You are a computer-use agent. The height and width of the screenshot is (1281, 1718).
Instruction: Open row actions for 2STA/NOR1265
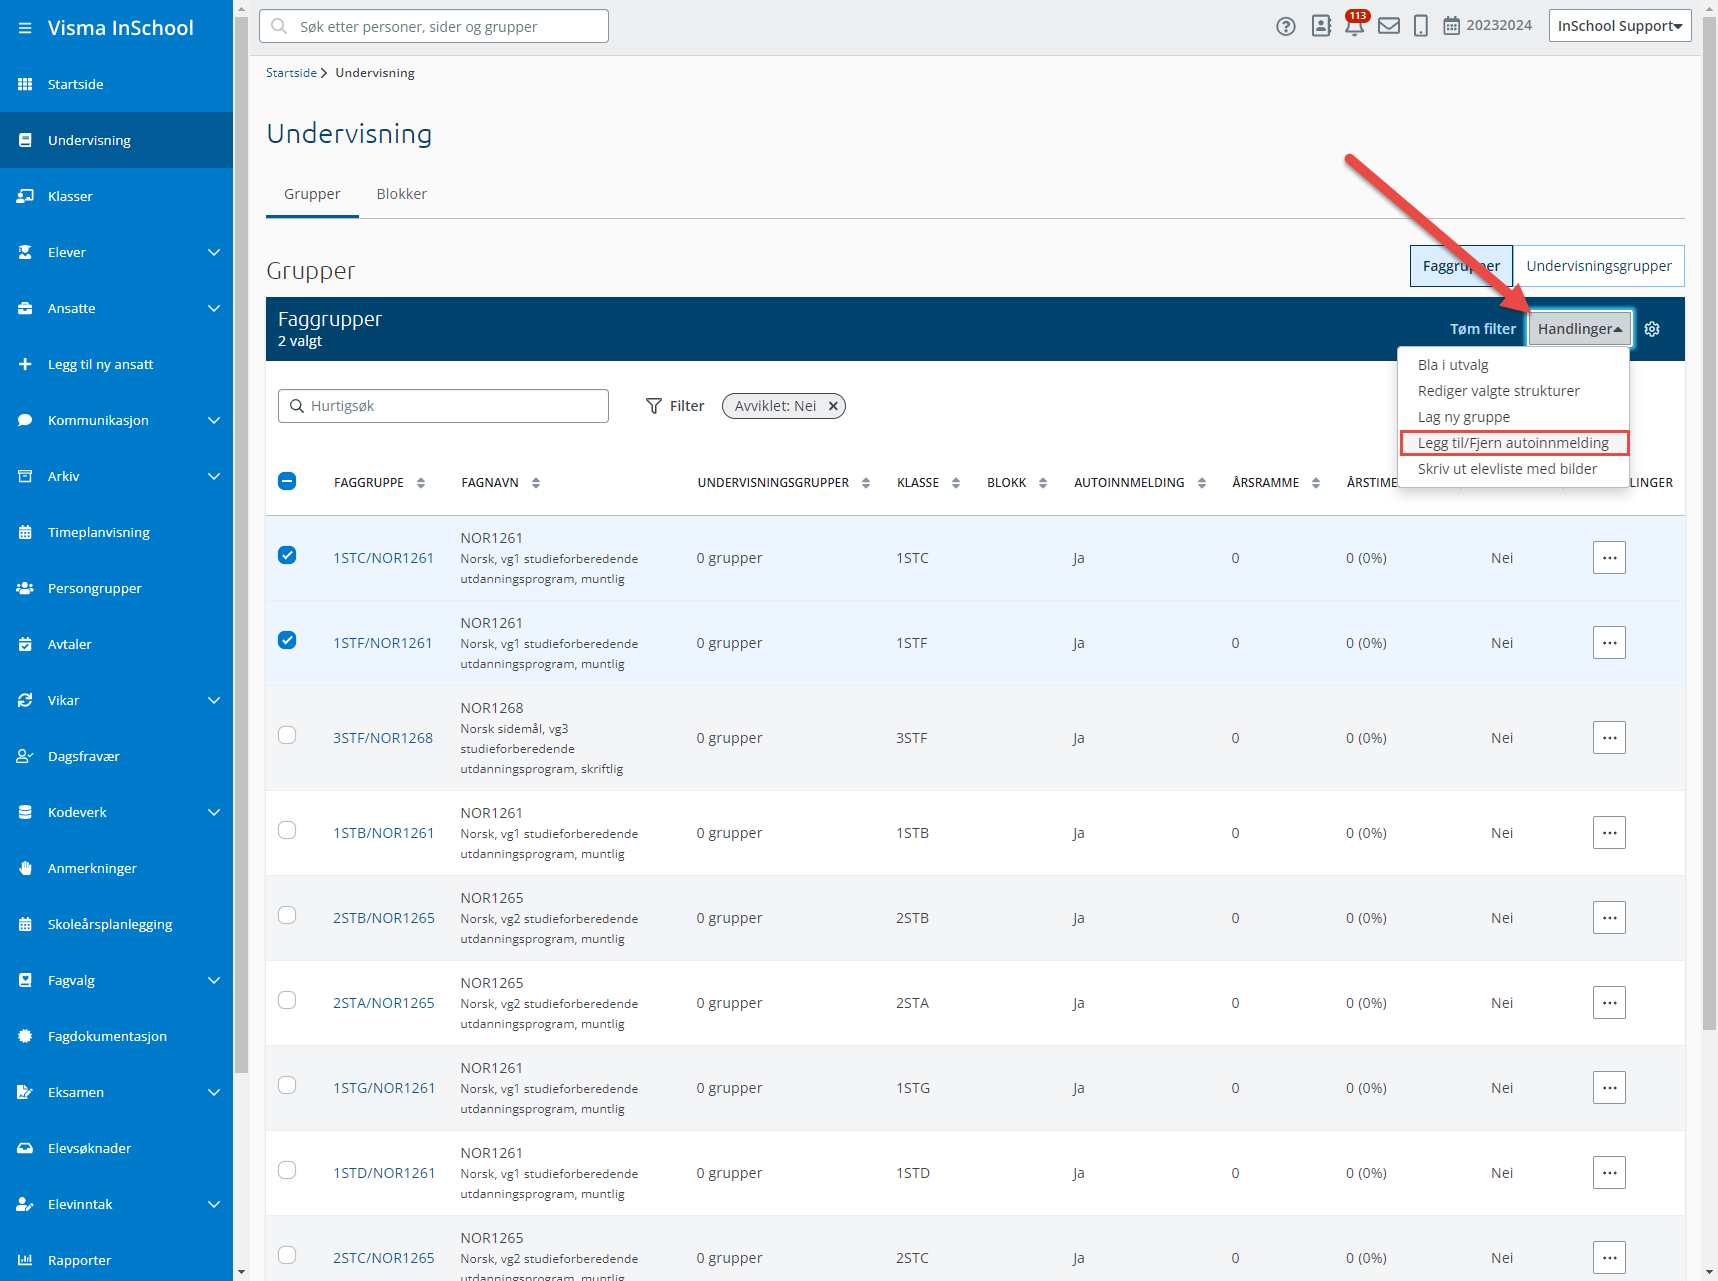[1609, 1003]
